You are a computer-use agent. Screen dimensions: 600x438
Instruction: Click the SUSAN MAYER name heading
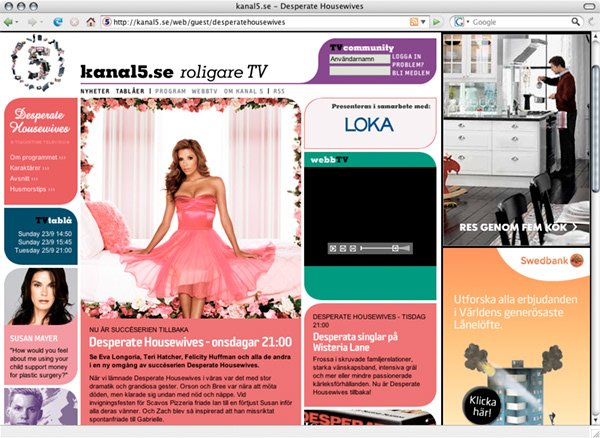pos(34,339)
